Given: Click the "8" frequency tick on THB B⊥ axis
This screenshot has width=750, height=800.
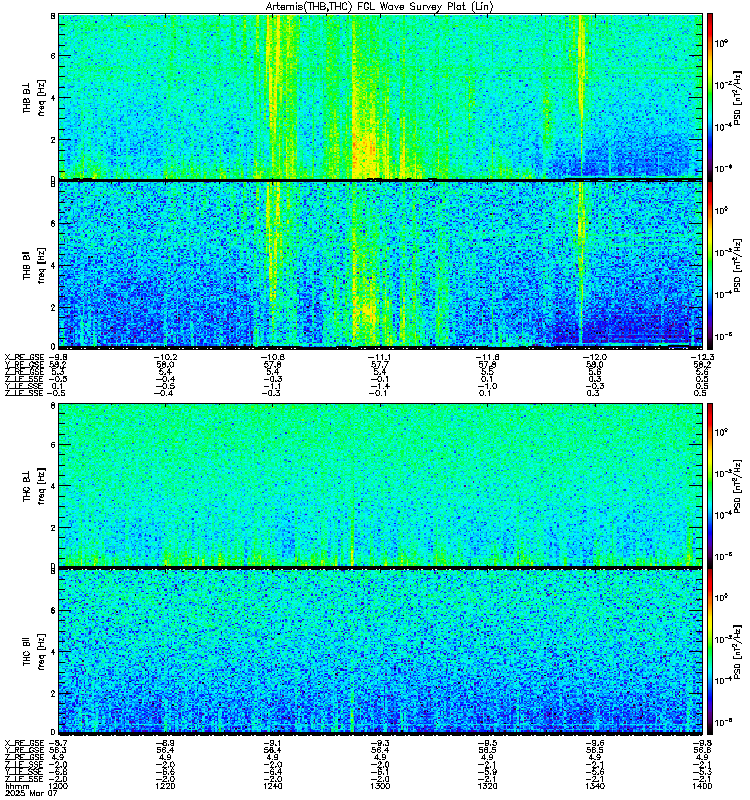Looking at the screenshot, I should click(53, 16).
